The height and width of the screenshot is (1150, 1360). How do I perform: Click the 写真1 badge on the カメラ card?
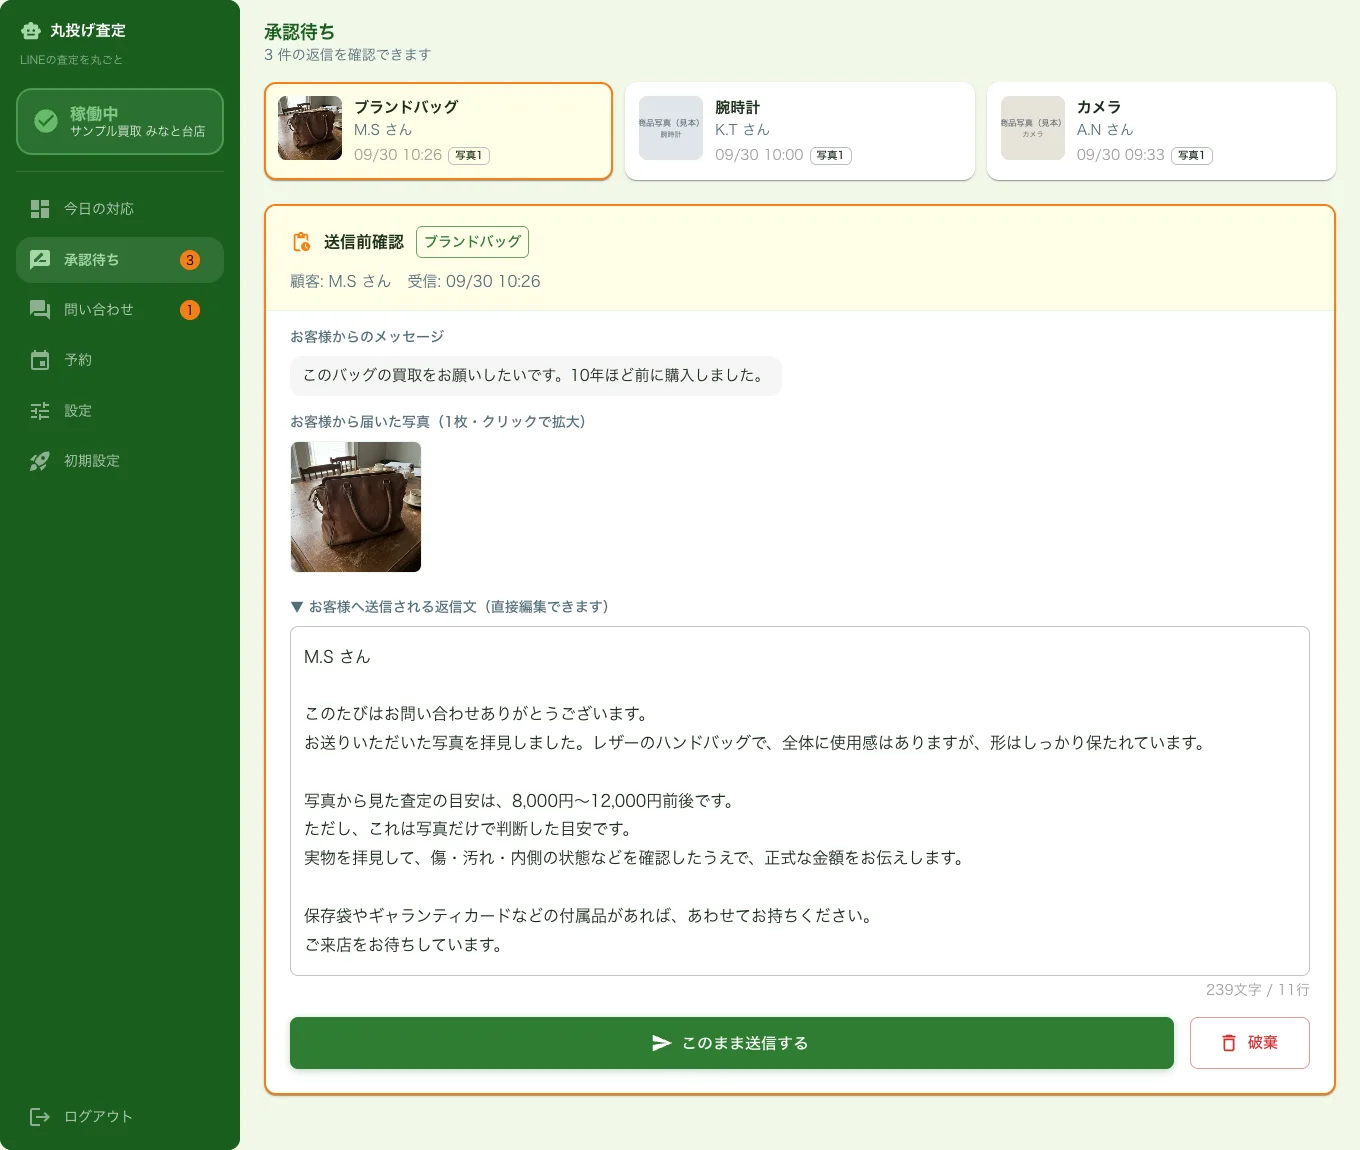click(x=1192, y=156)
